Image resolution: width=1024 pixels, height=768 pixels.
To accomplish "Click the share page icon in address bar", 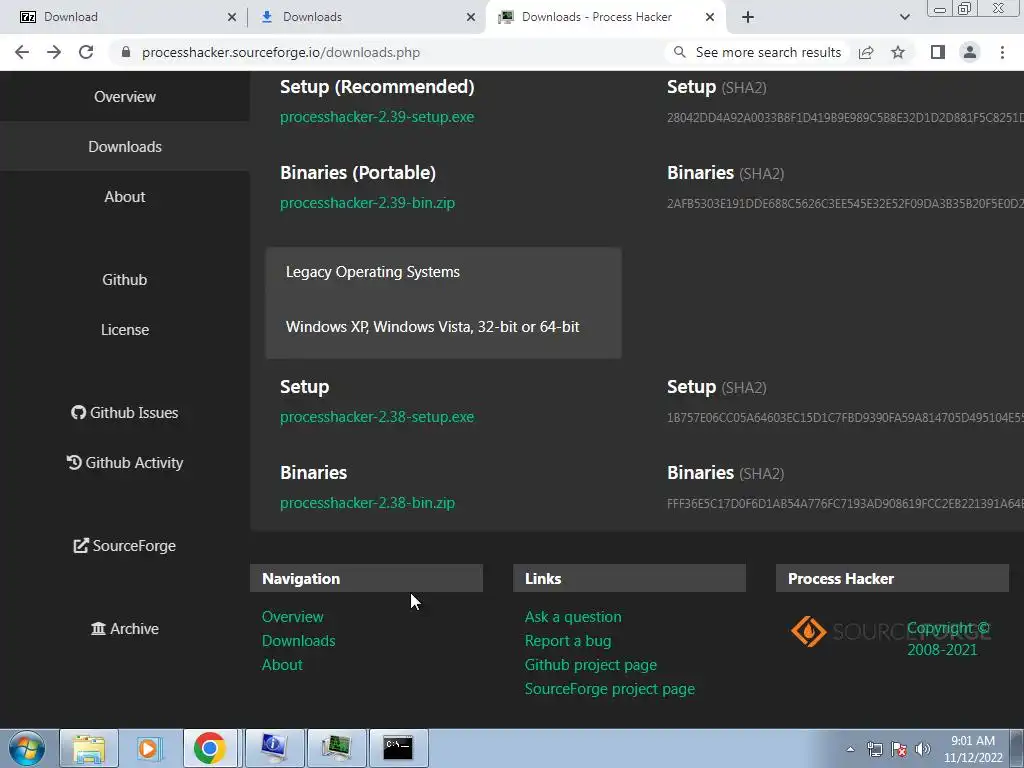I will pos(866,52).
